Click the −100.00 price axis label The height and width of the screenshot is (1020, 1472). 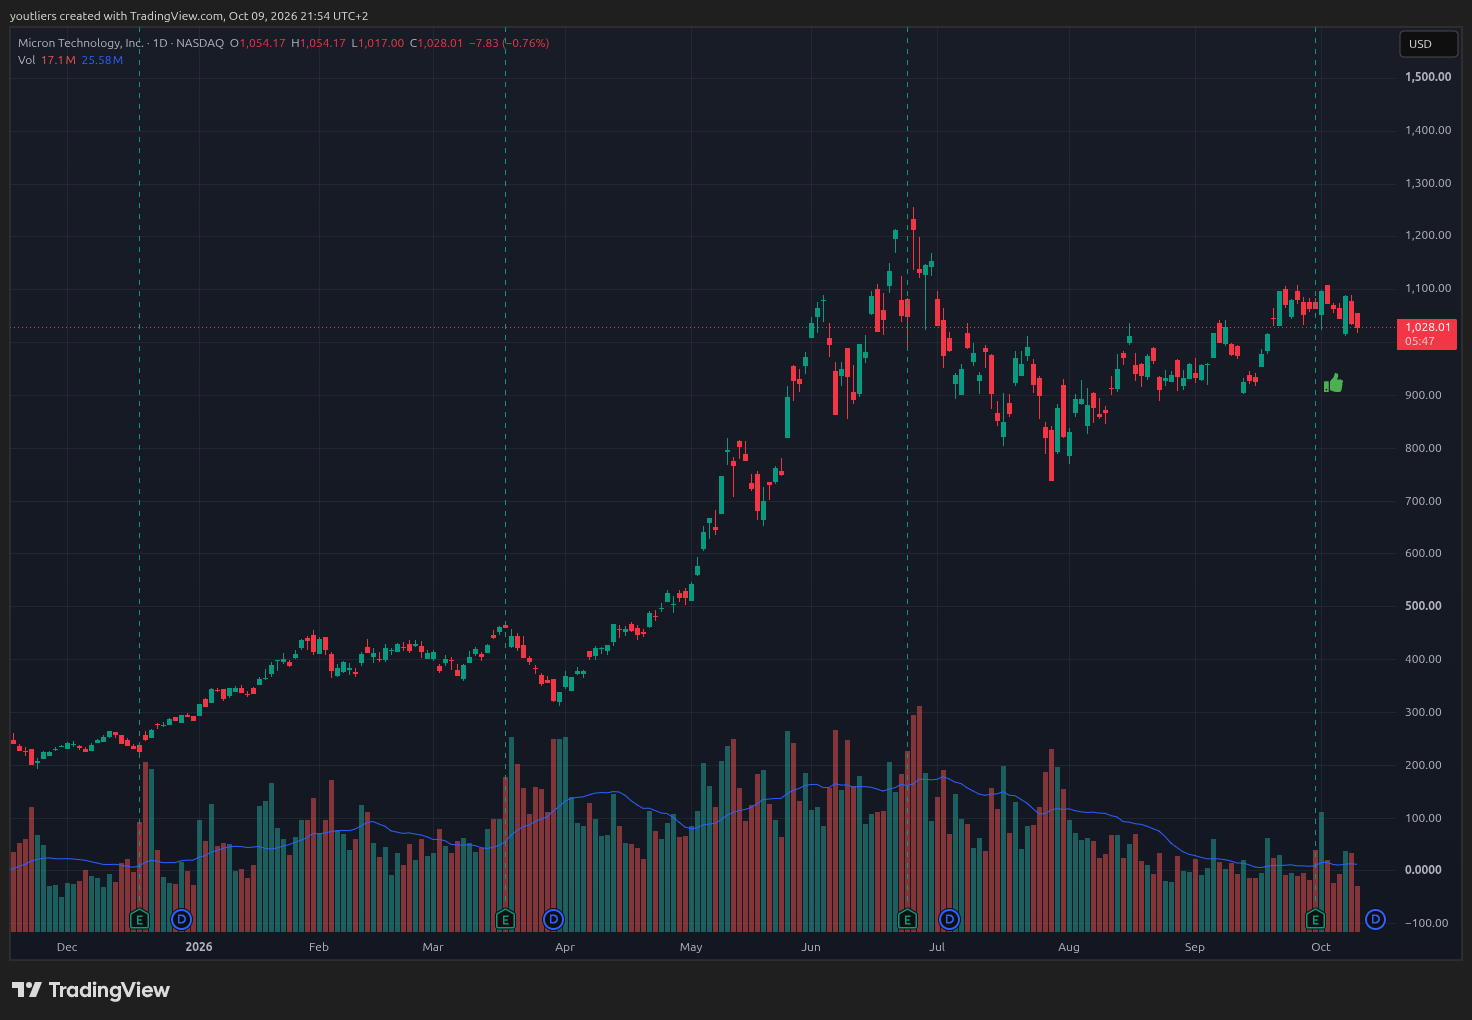tap(1426, 923)
